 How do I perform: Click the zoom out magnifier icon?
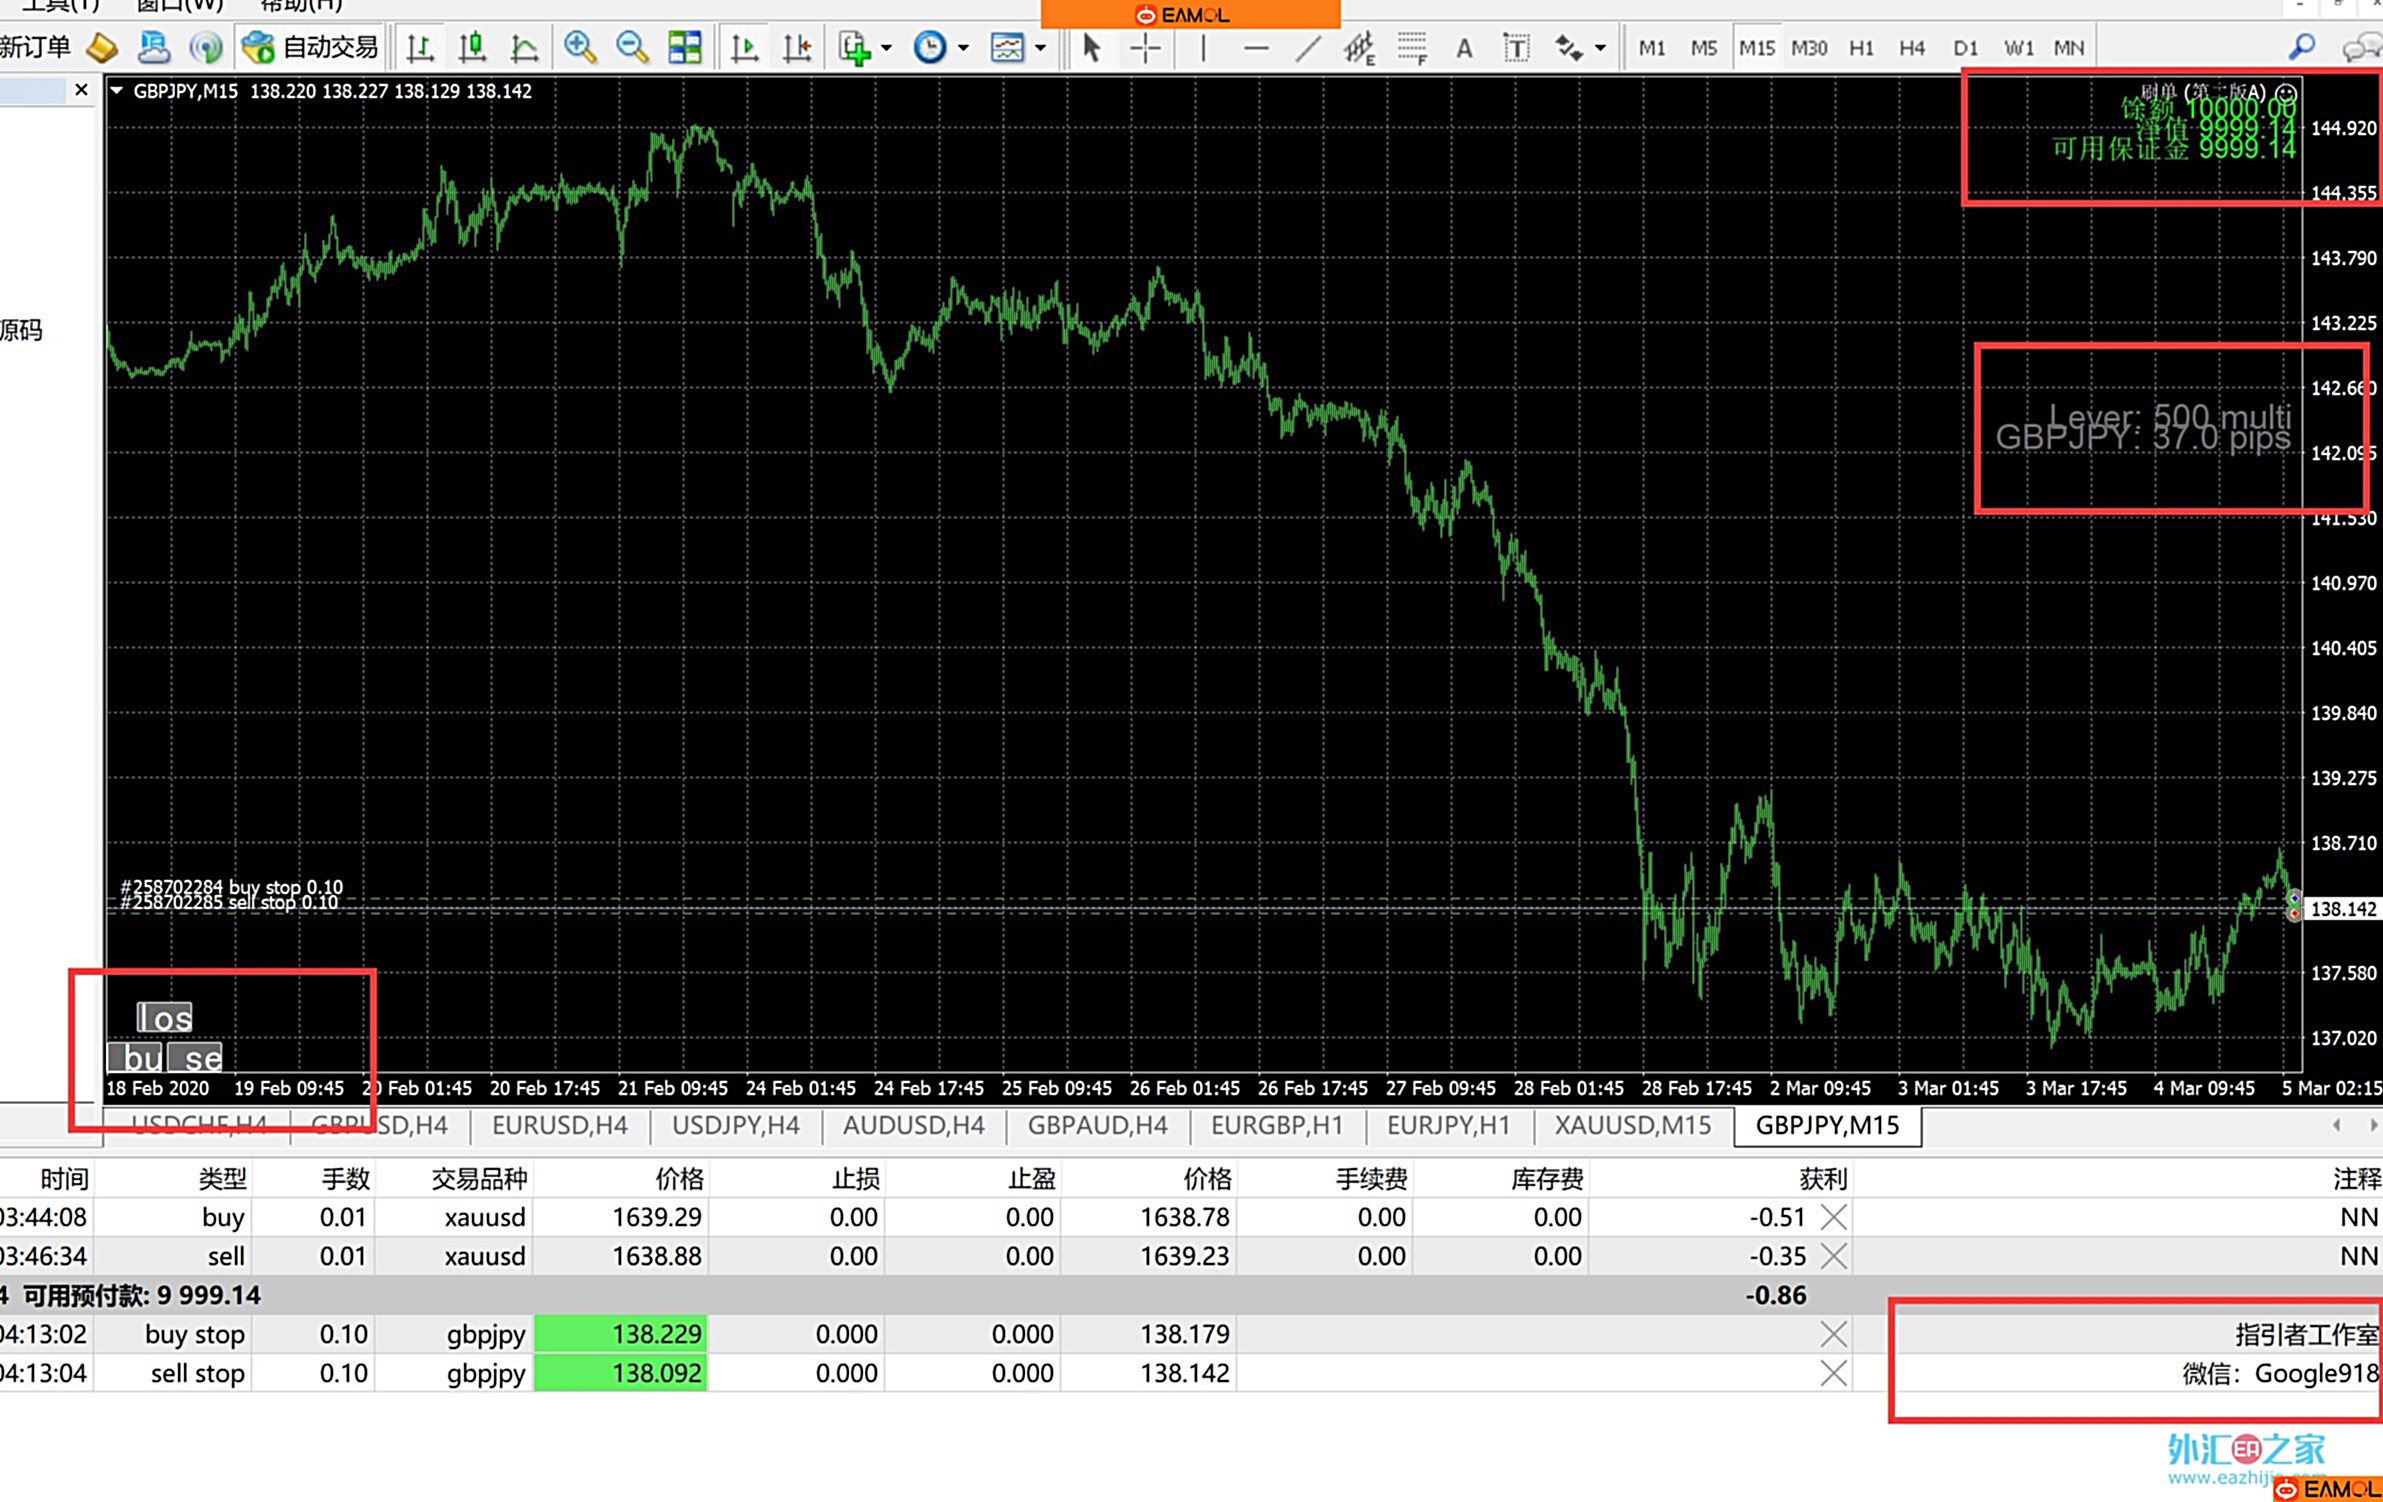pos(632,47)
